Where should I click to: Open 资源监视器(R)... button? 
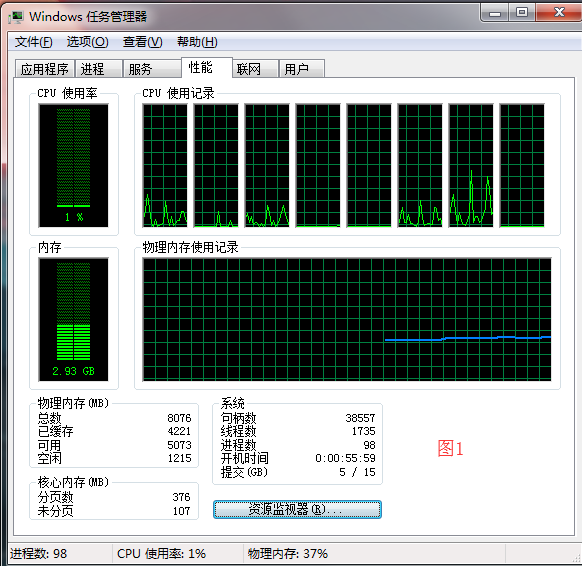coord(297,509)
